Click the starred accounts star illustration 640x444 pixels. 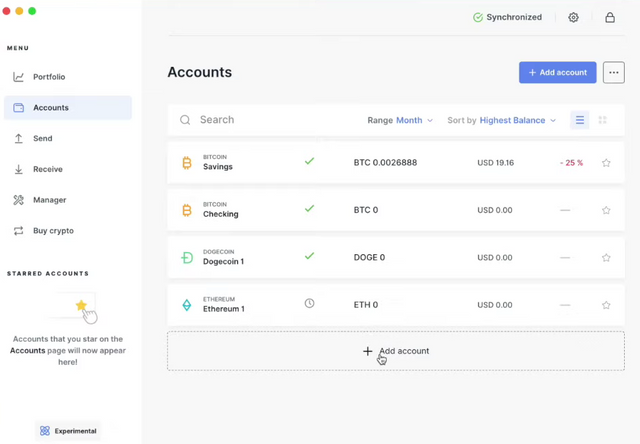coord(81,305)
